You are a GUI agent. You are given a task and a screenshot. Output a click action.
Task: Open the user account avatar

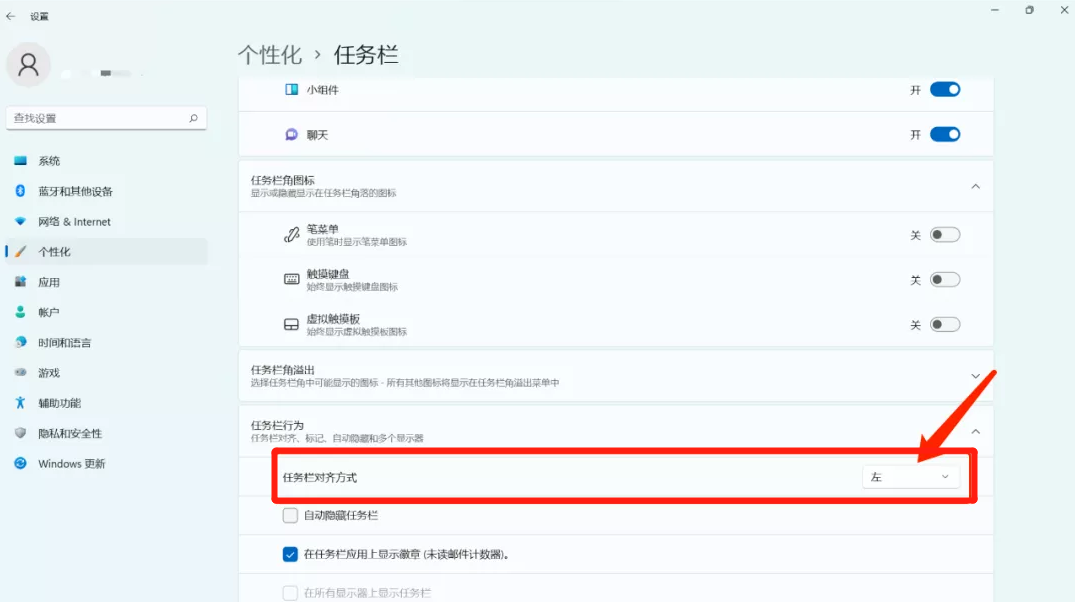coord(28,64)
